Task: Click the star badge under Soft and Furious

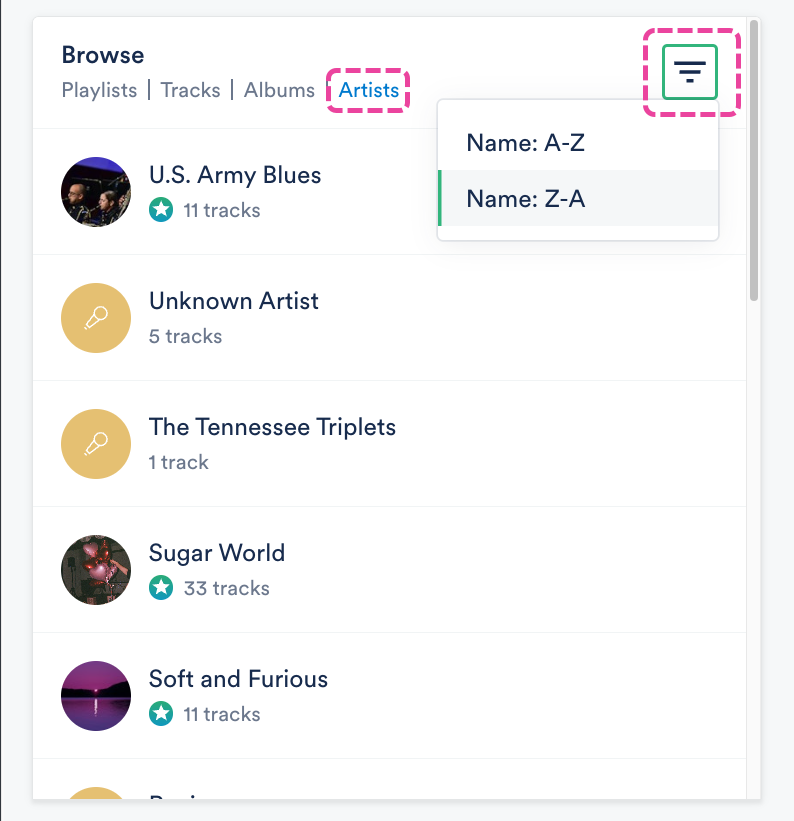Action: [x=161, y=714]
